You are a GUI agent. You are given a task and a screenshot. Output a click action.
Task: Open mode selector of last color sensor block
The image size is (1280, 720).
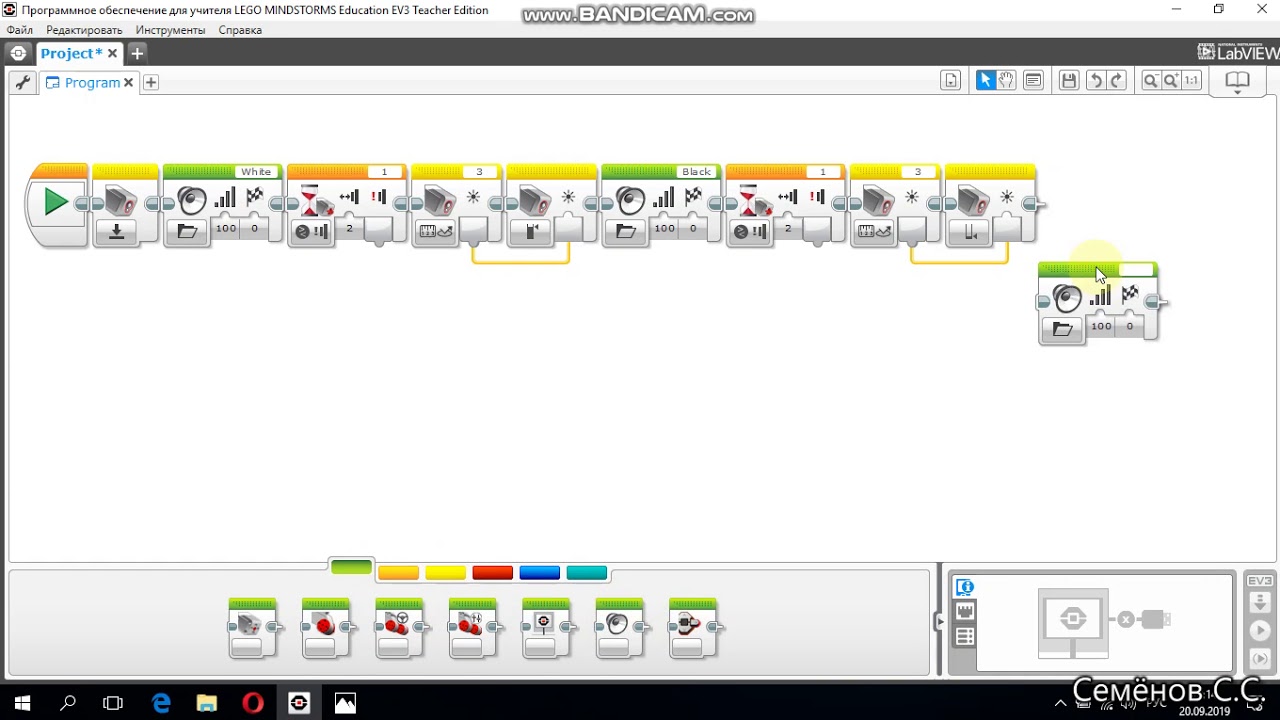970,232
